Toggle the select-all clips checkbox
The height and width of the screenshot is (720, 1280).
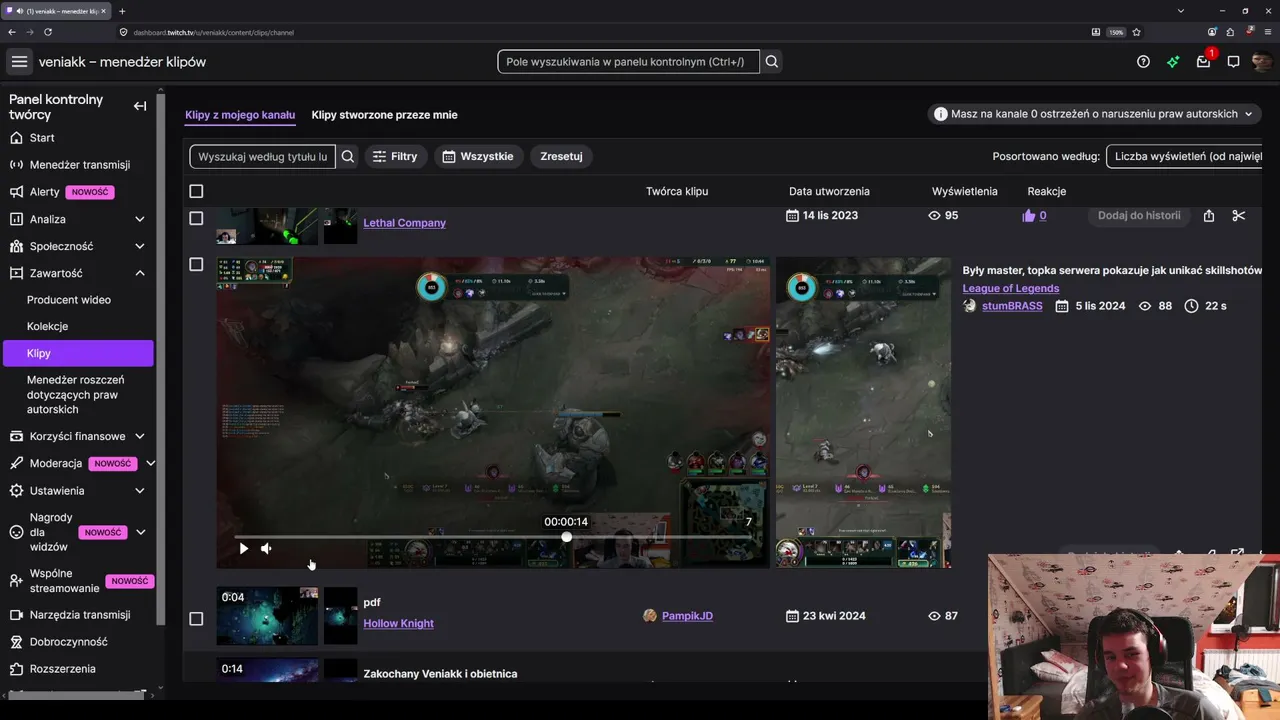196,191
